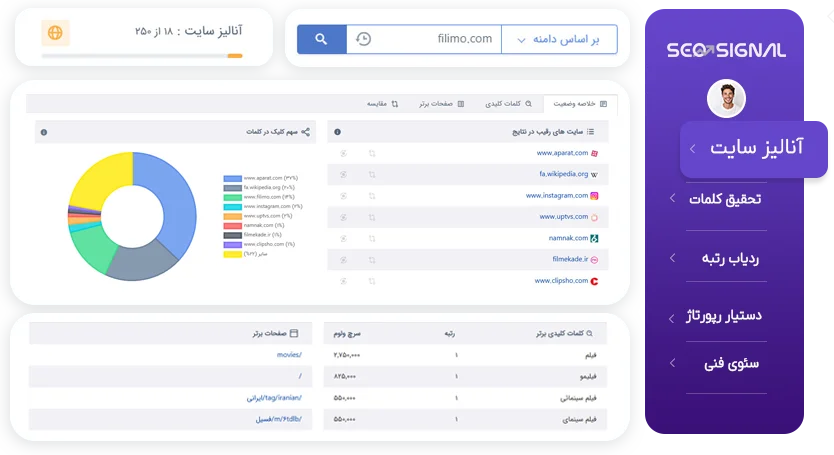834x455 pixels.
Task: Click green www.filimo.com legend swatch
Action: coord(232,197)
